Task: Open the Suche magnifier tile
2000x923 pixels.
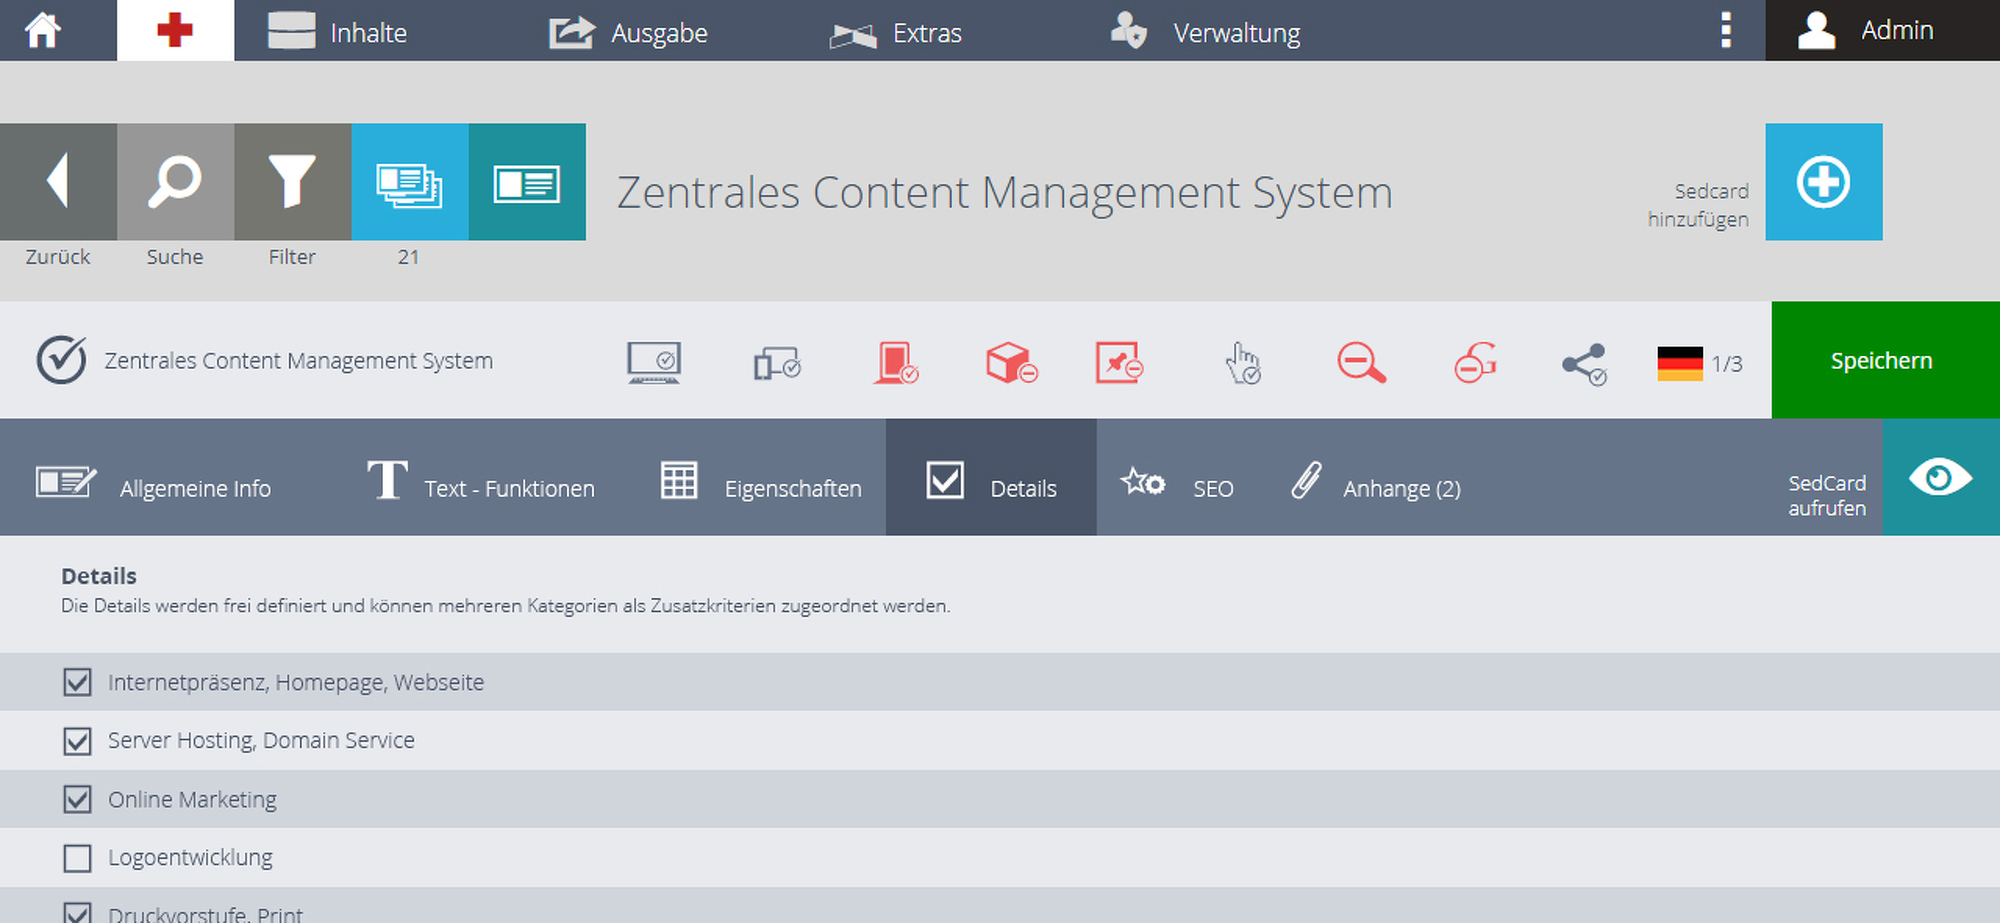Action: [x=175, y=181]
